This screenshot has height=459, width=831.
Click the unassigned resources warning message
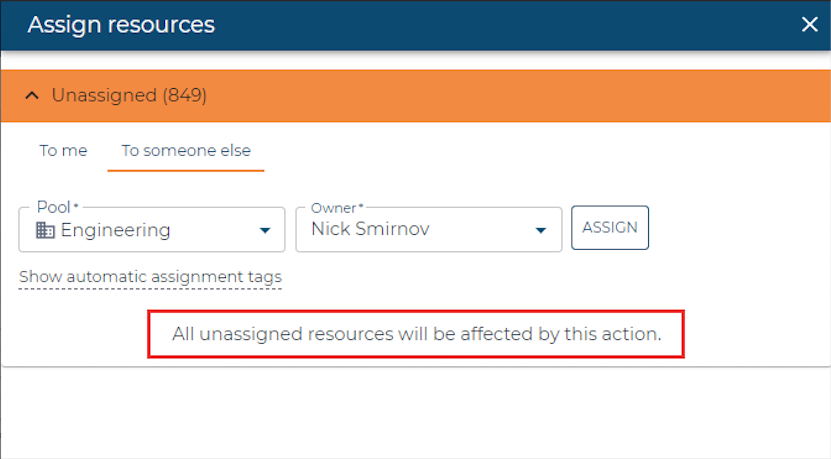pos(417,334)
